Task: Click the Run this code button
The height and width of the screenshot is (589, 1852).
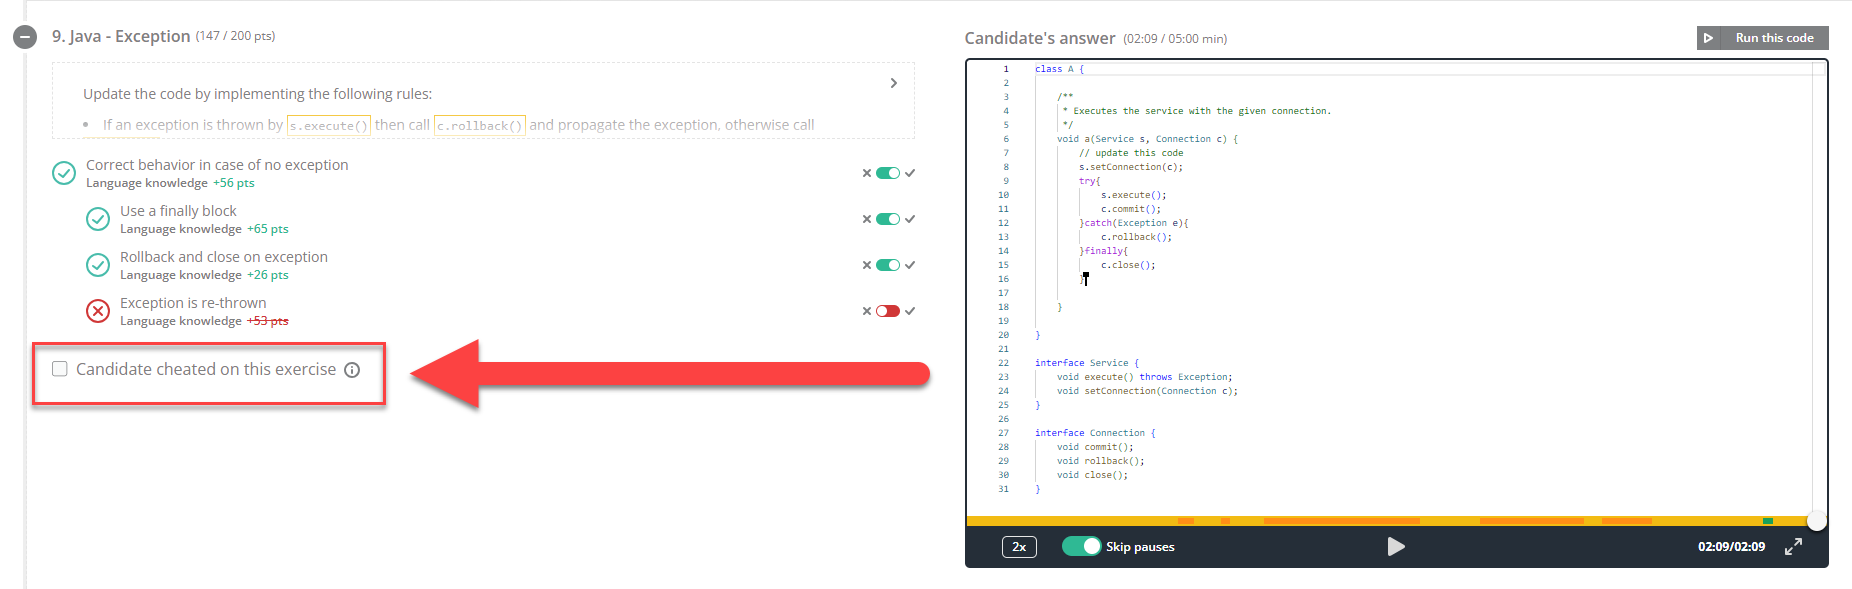Action: tap(1763, 38)
